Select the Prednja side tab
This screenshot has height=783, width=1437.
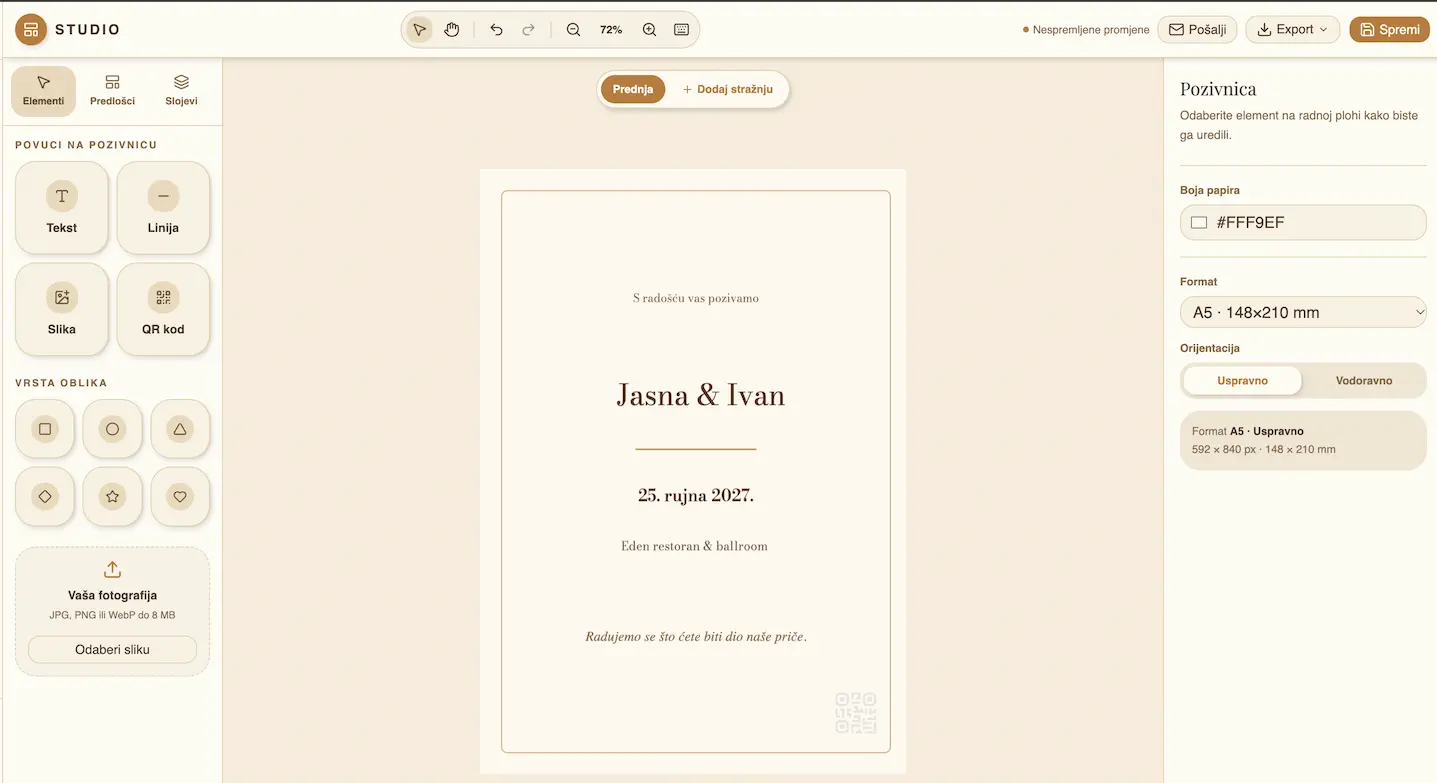pyautogui.click(x=633, y=89)
